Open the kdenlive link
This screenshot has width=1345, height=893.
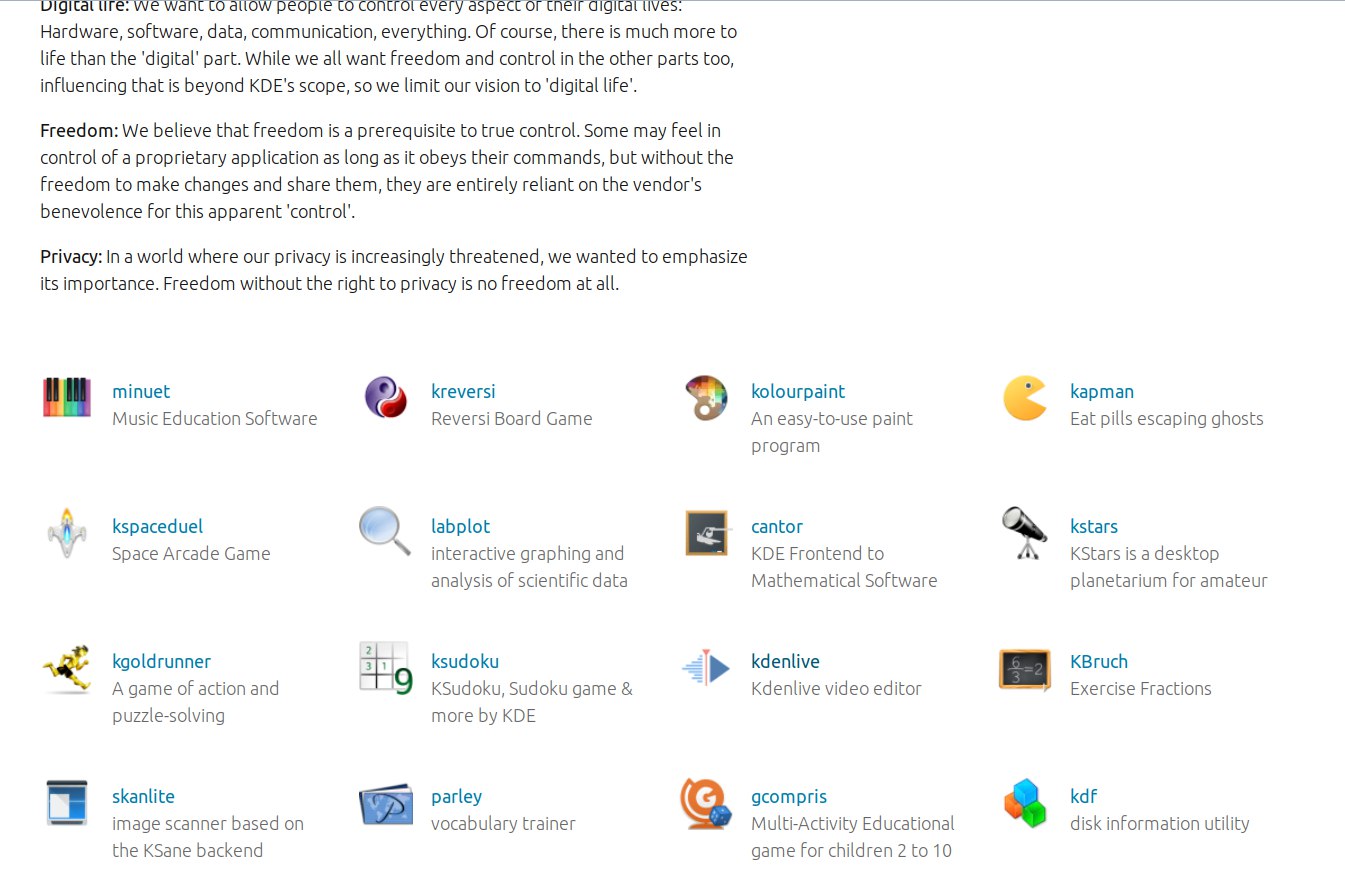(x=786, y=661)
